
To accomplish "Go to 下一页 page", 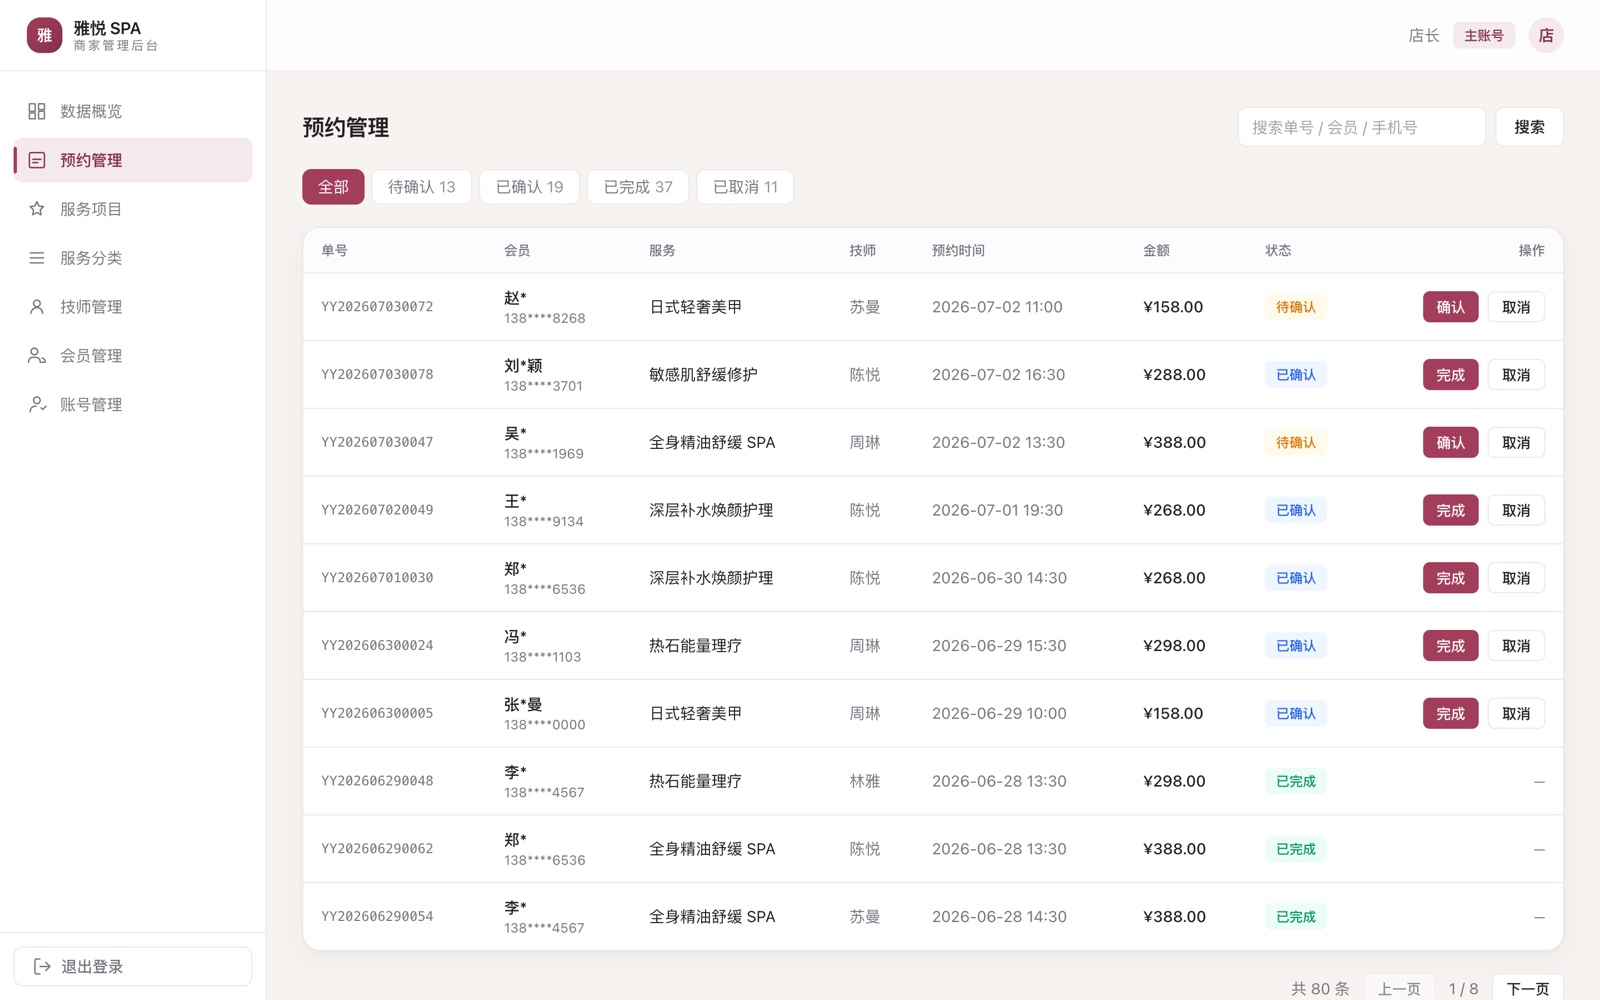I will point(1528,988).
